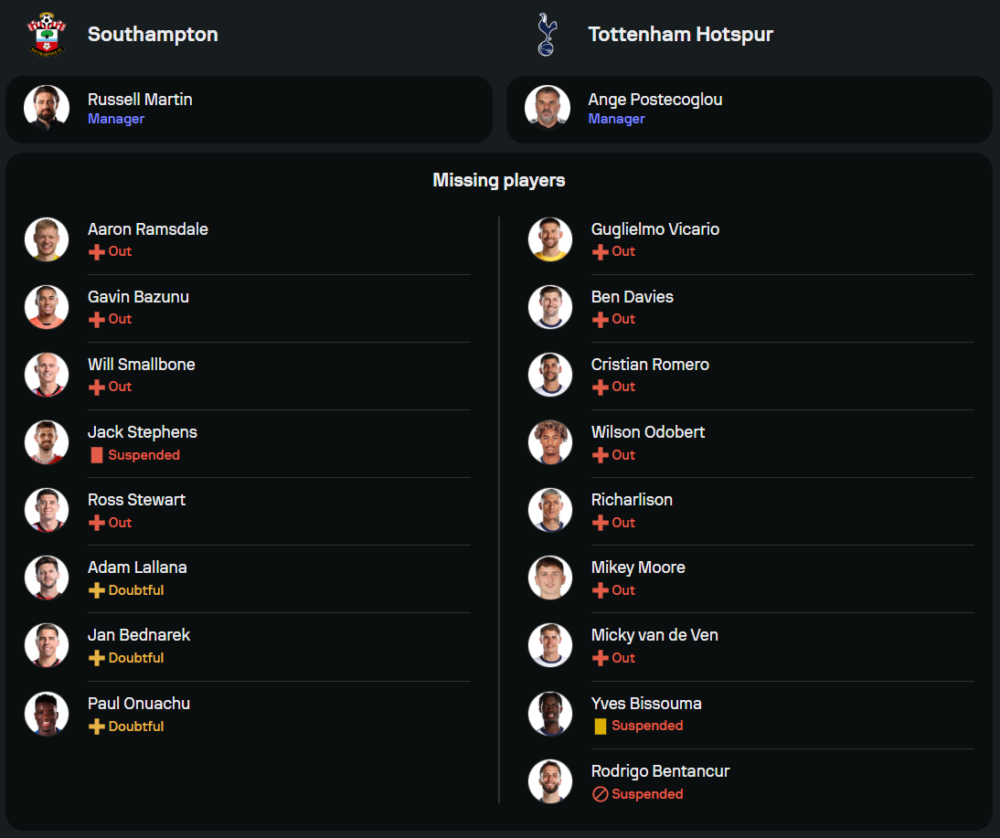Click the Manager label under Russell Martin

tap(116, 119)
